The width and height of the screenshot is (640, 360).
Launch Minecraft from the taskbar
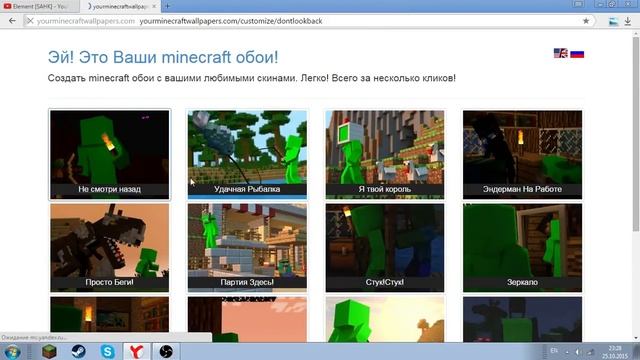click(x=49, y=351)
